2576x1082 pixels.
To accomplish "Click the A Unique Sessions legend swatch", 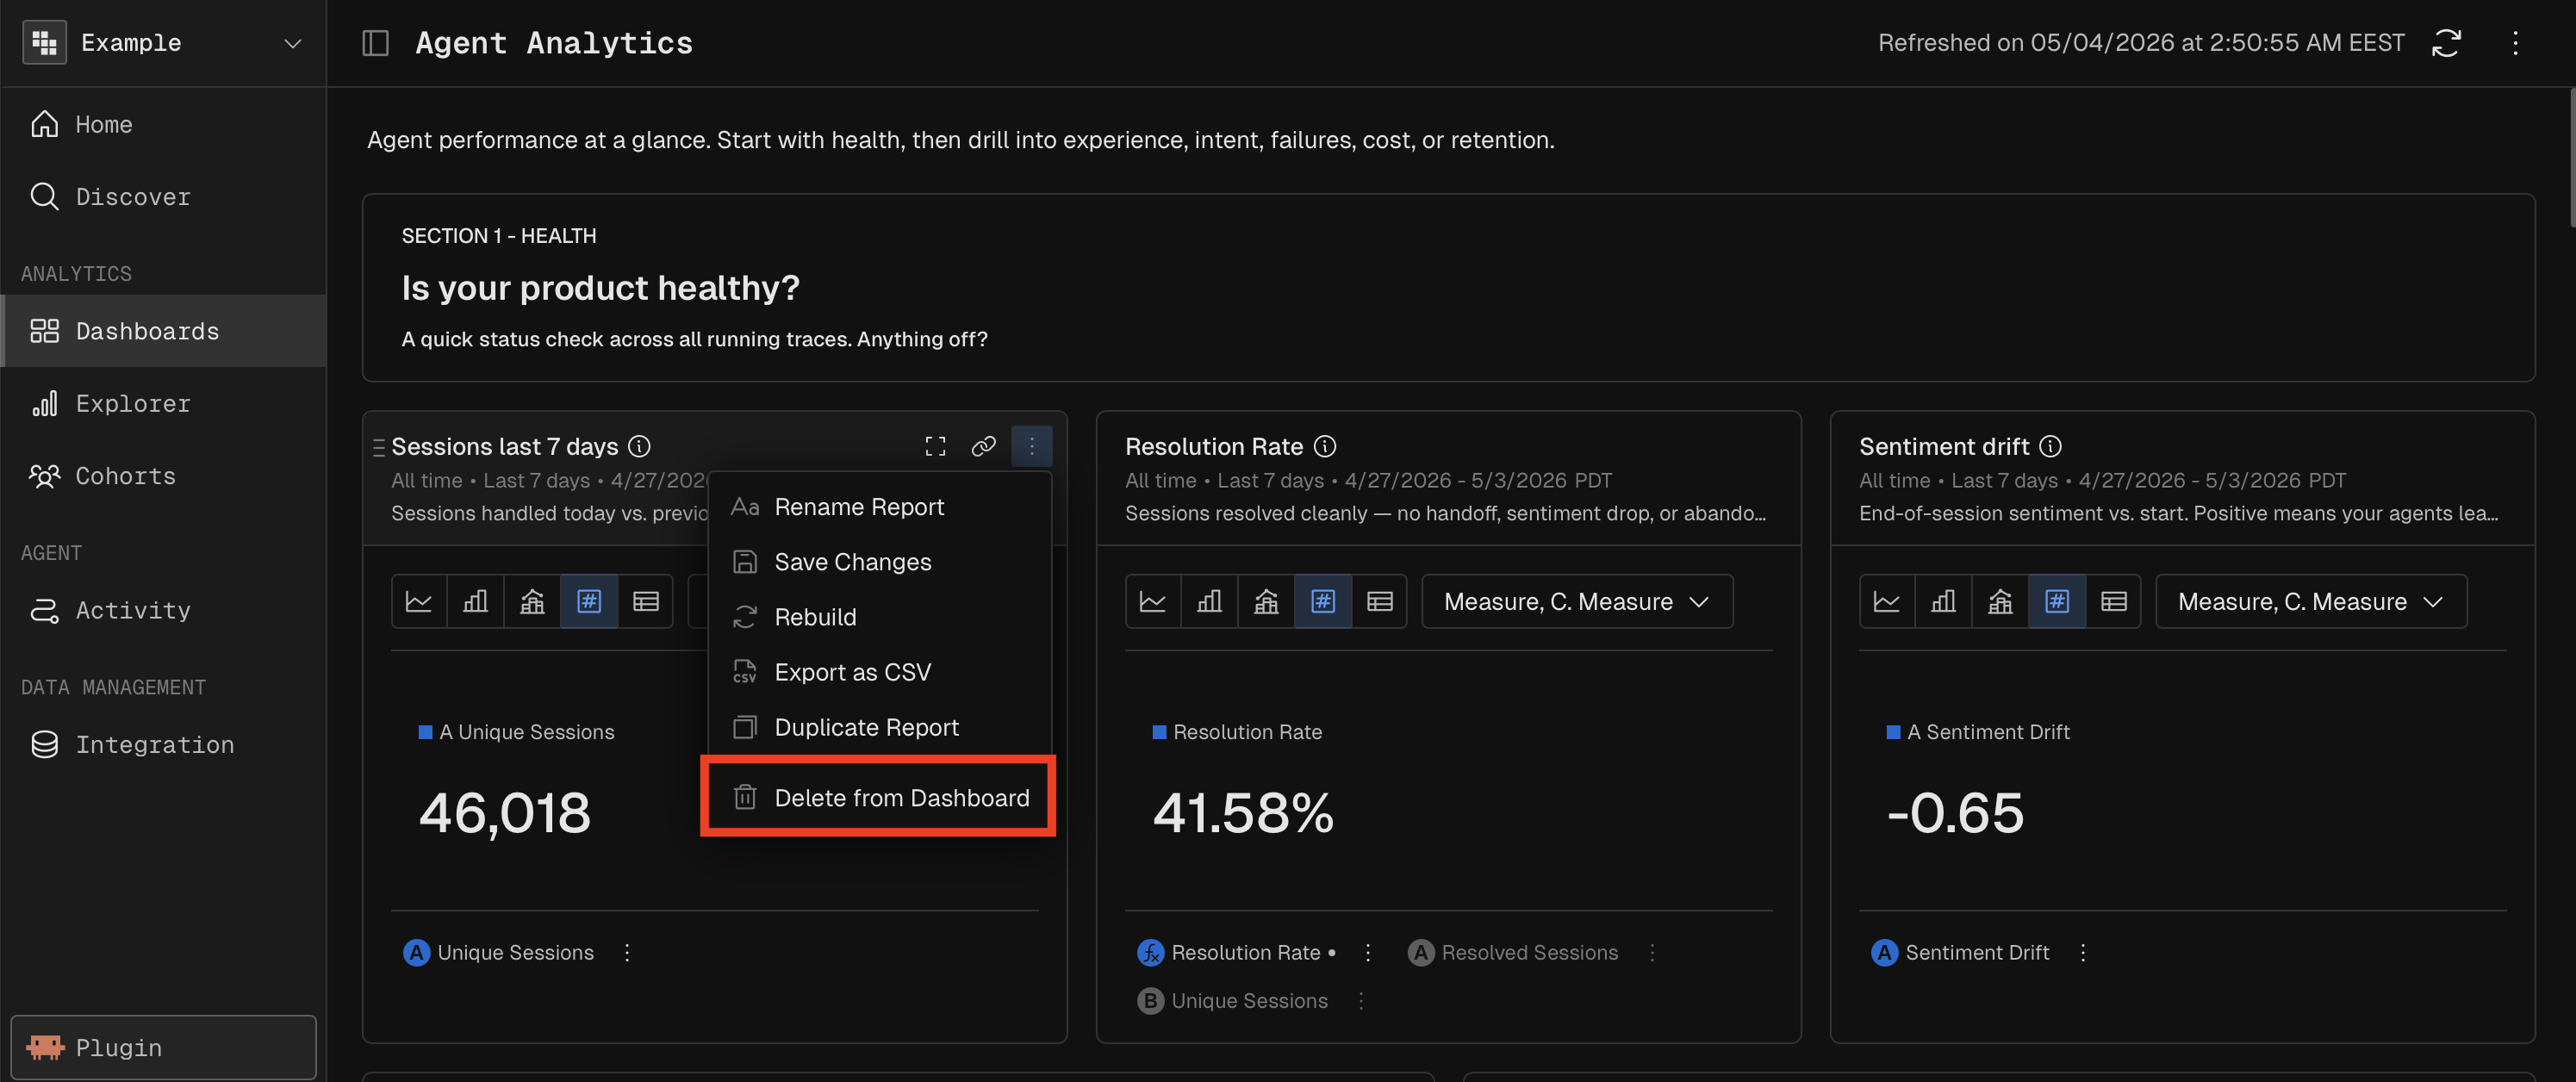I will [x=425, y=732].
